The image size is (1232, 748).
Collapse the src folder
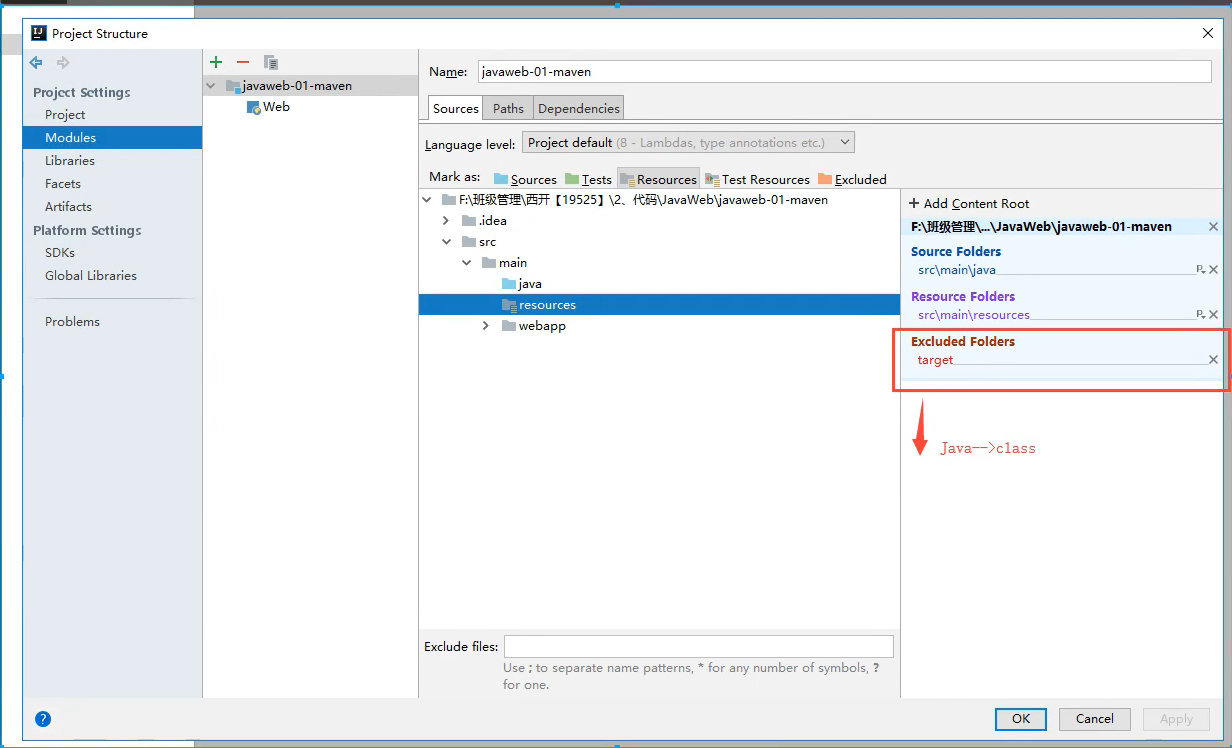point(447,242)
